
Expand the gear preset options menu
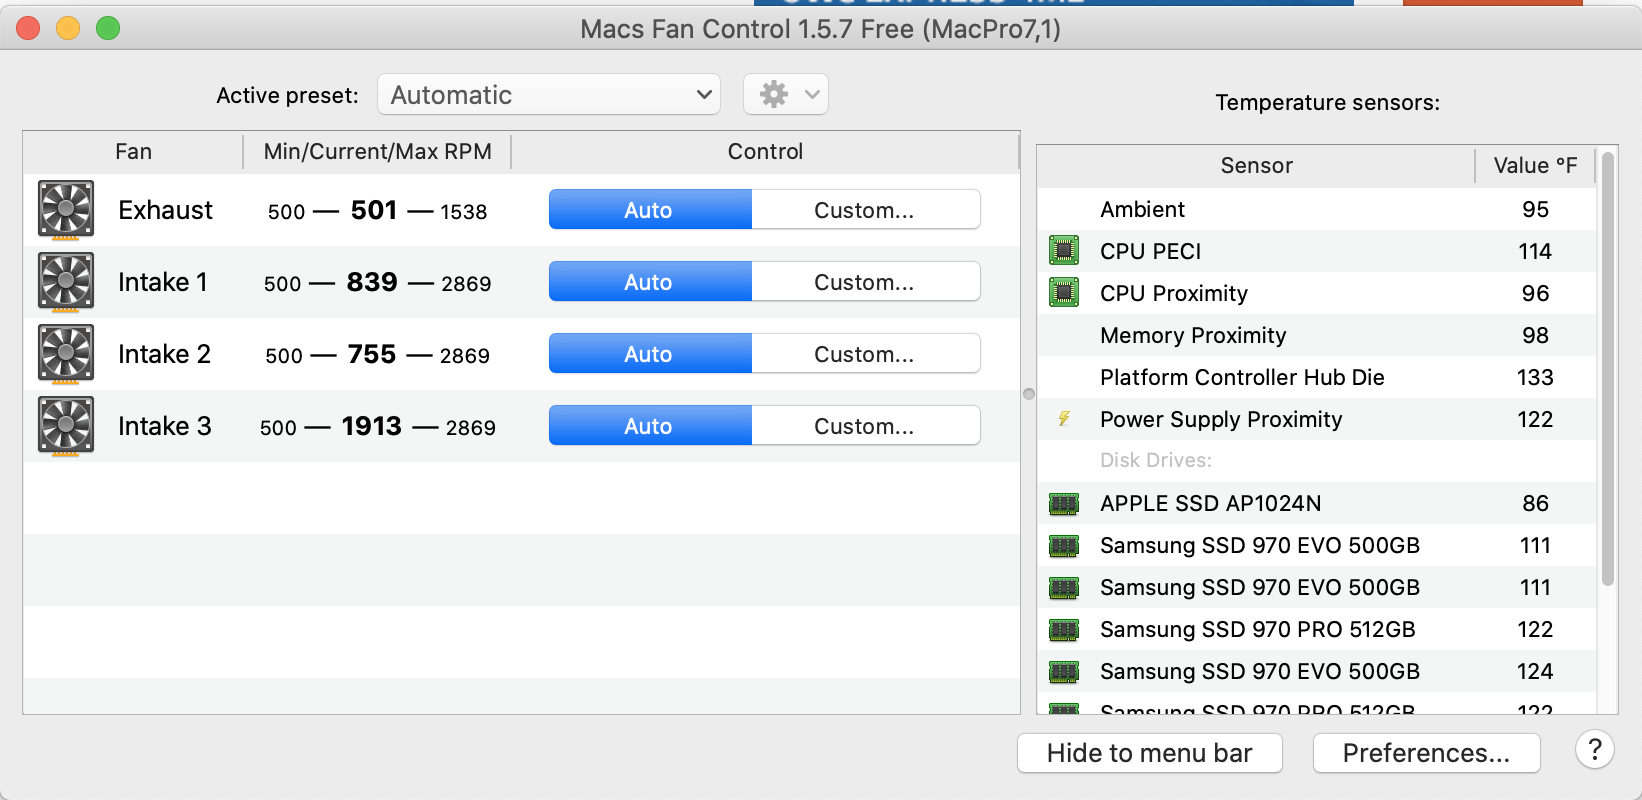pyautogui.click(x=785, y=95)
